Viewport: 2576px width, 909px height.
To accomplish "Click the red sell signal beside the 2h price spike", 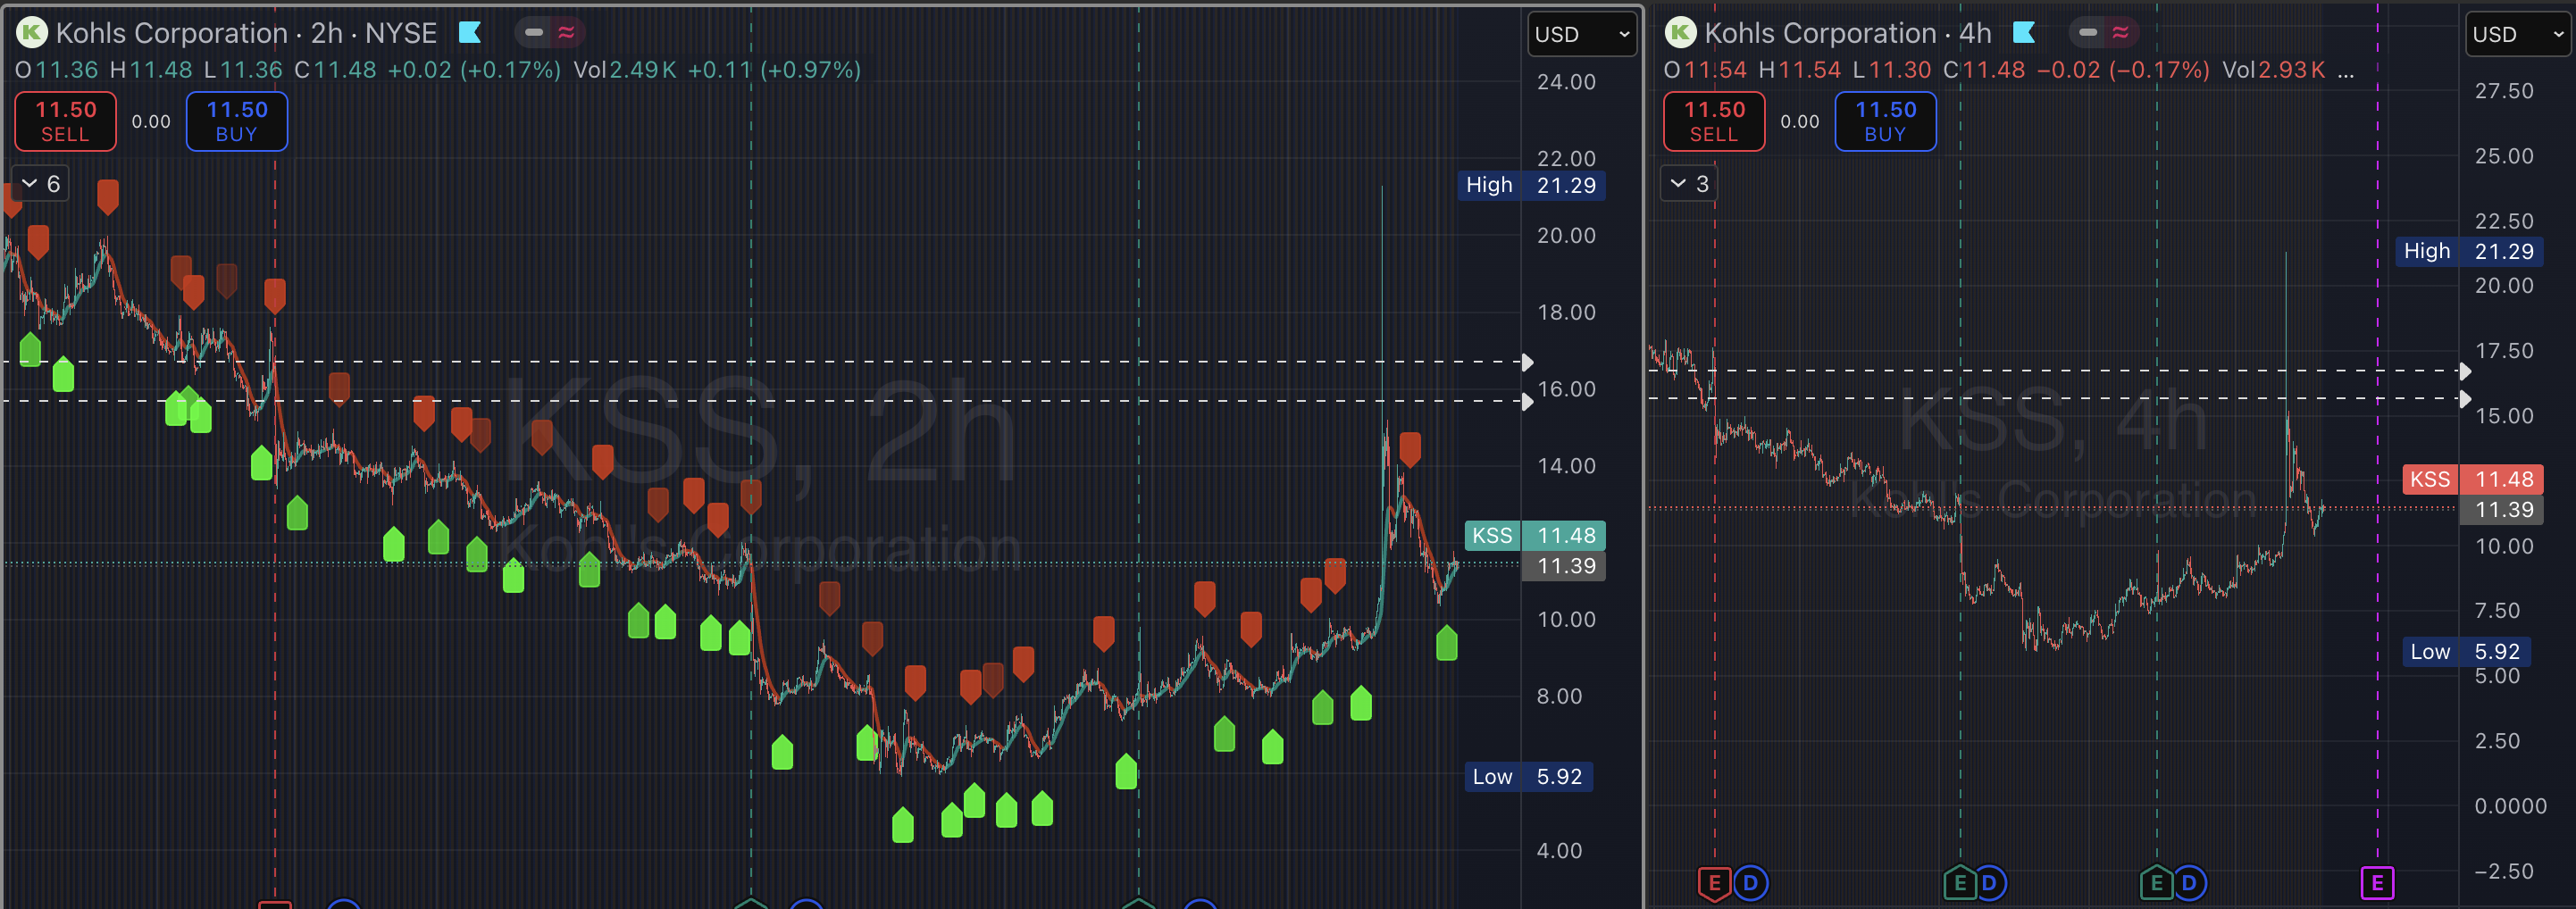I will click(x=1410, y=449).
